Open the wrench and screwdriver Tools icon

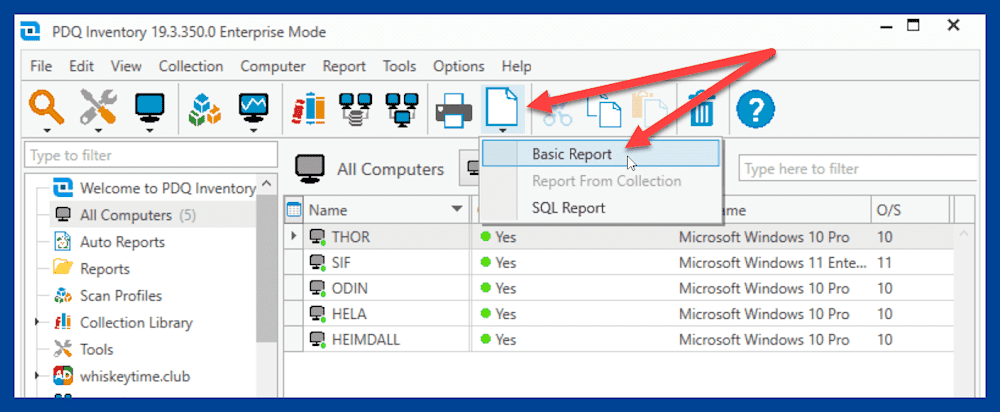click(98, 107)
